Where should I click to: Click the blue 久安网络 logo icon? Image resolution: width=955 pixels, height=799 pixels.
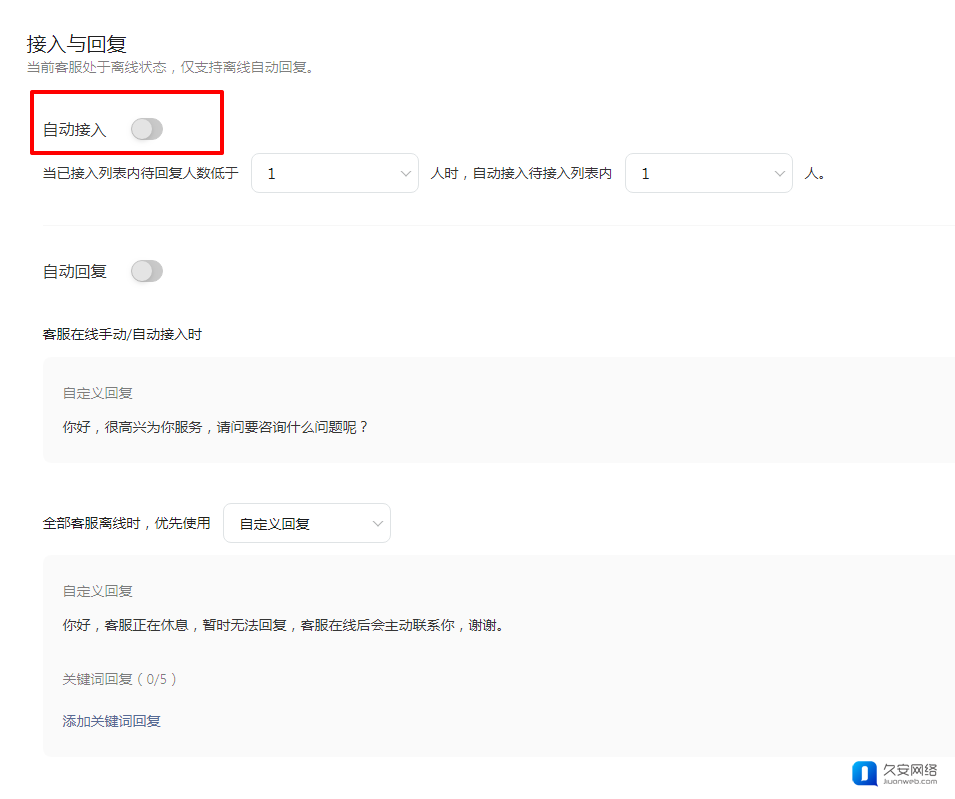(x=864, y=774)
